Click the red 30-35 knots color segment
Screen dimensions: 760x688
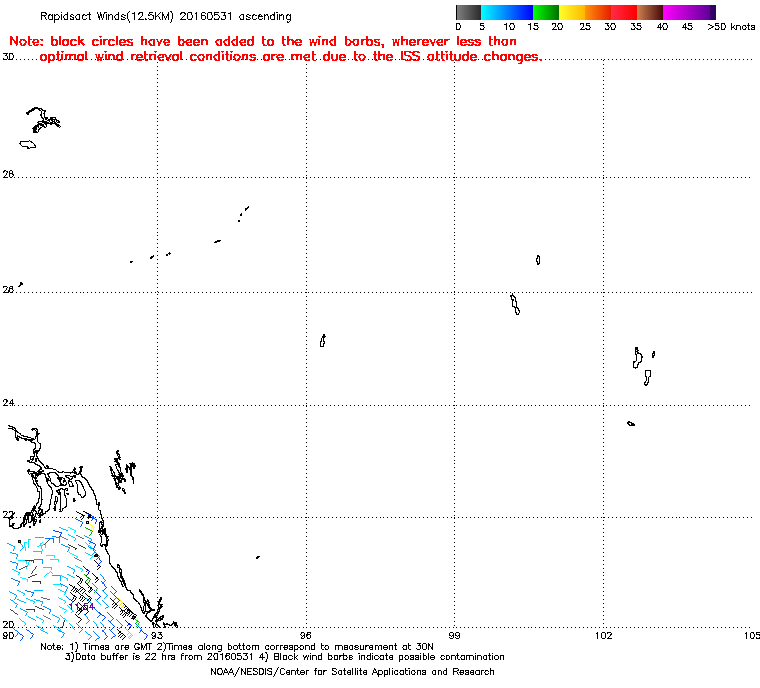(624, 12)
